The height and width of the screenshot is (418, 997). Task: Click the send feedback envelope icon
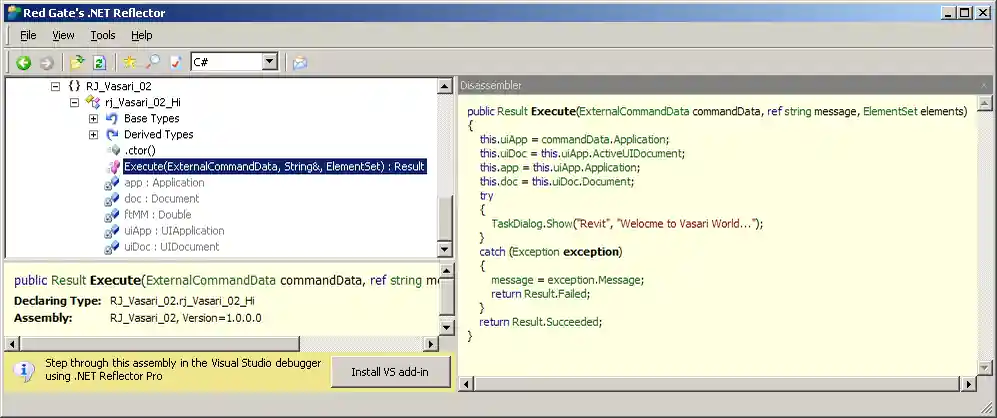[x=299, y=63]
